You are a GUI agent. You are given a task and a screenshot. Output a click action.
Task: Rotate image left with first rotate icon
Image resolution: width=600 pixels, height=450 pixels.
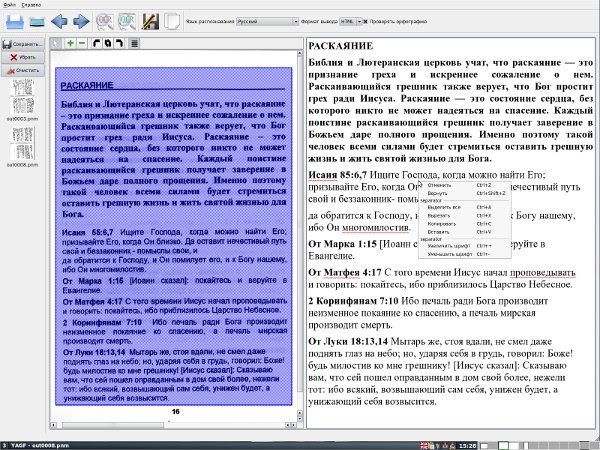click(x=96, y=43)
